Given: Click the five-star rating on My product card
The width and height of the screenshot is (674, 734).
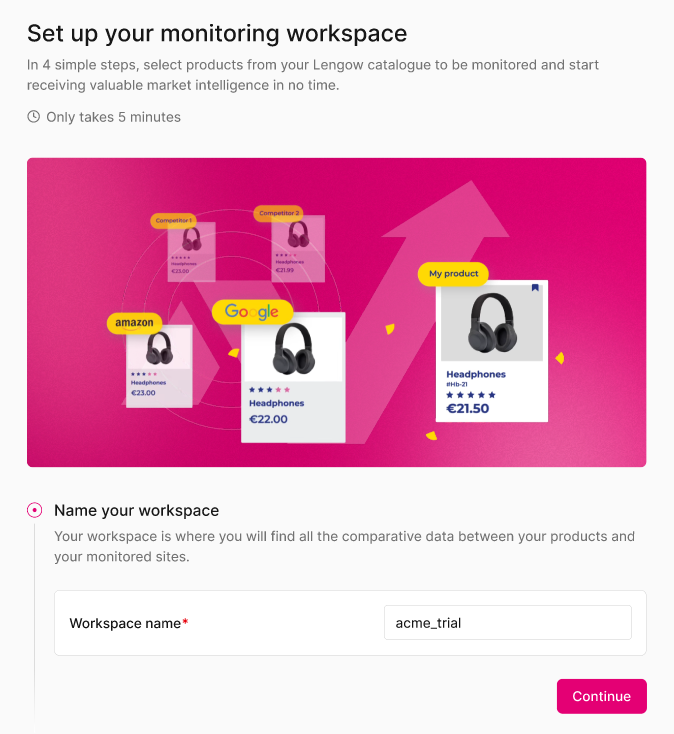Looking at the screenshot, I should coord(471,395).
